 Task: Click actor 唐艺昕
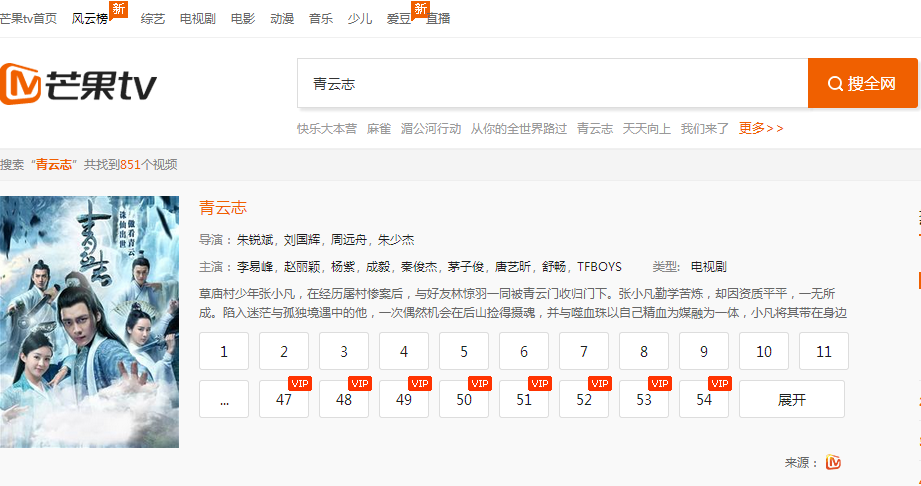(x=513, y=267)
